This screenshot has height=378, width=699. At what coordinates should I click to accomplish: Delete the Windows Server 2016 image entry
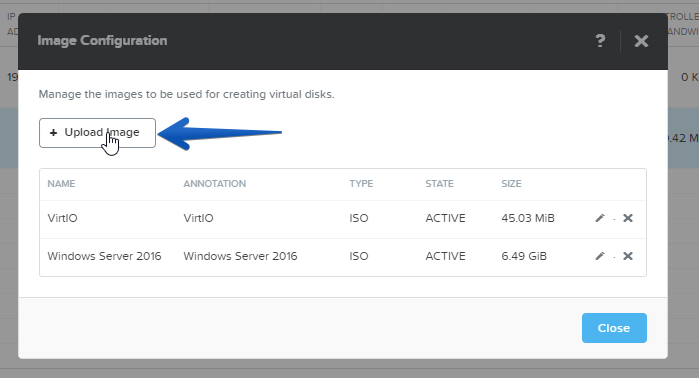pos(628,256)
